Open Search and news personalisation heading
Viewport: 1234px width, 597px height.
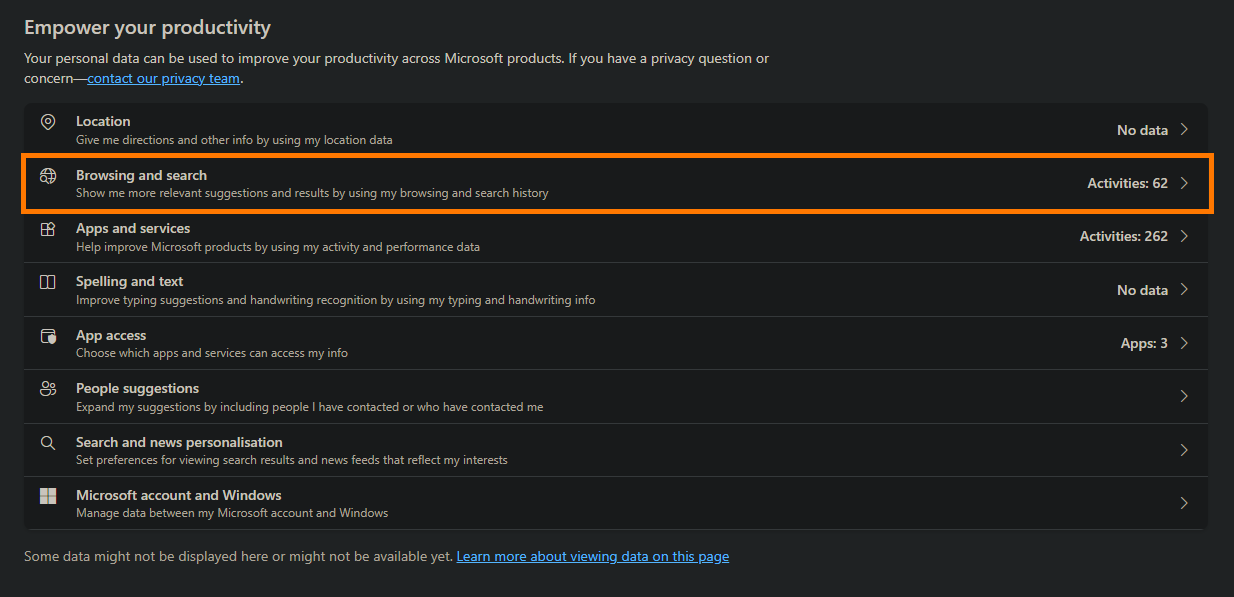tap(179, 442)
